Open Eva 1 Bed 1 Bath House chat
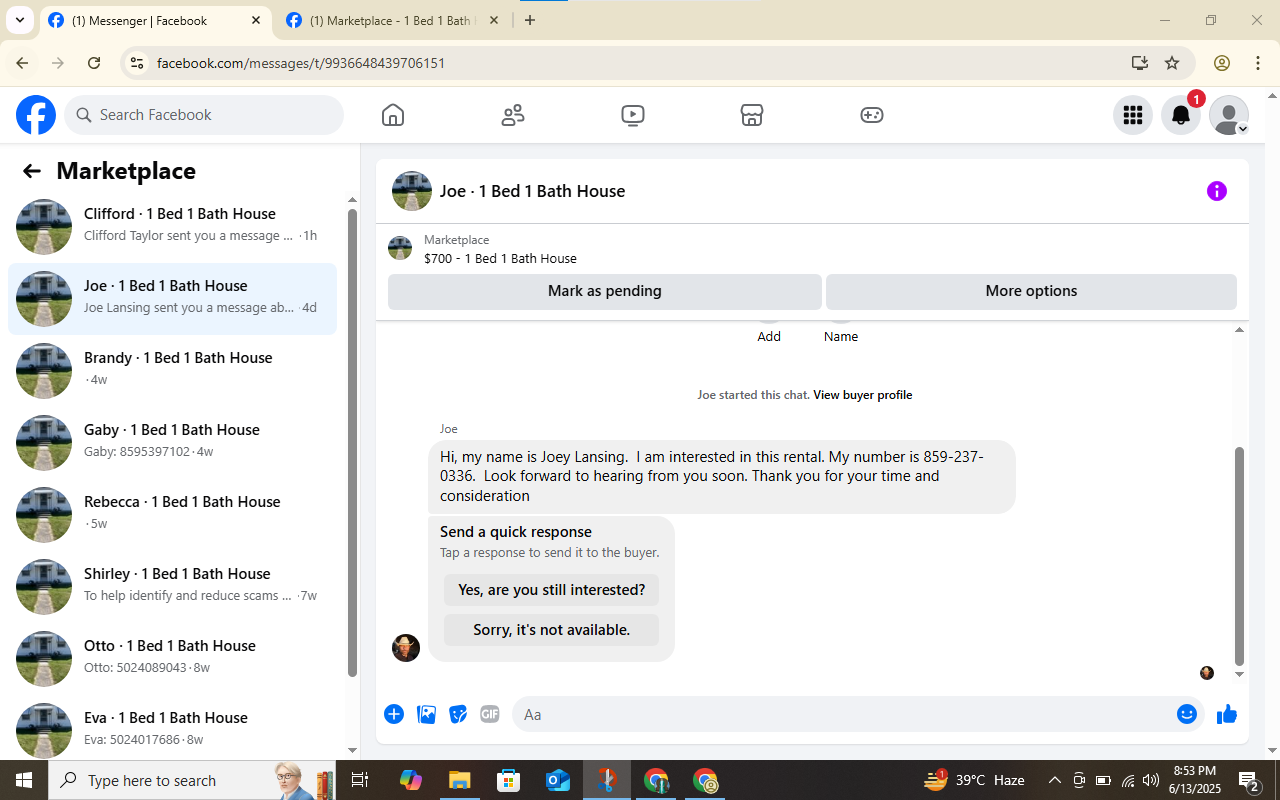Viewport: 1280px width, 800px height. 172,729
